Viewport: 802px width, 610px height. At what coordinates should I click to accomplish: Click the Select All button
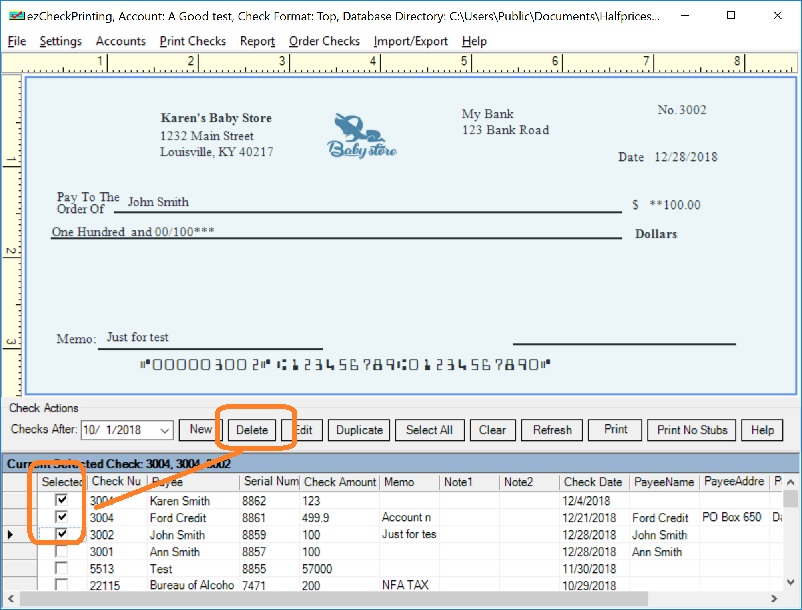(429, 430)
